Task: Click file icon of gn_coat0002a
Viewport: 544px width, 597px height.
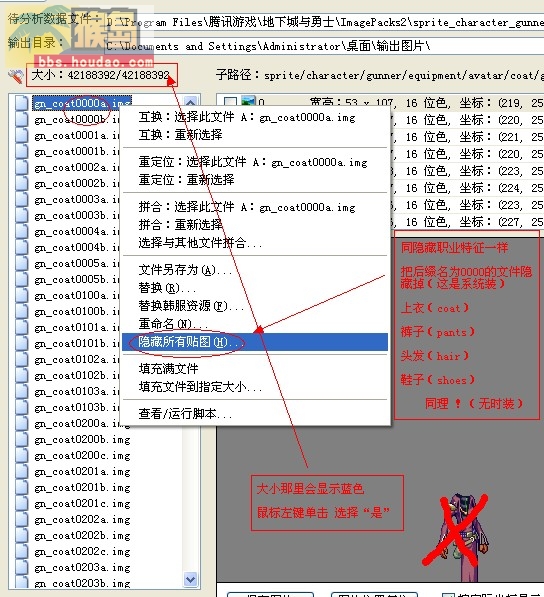Action: 21,167
